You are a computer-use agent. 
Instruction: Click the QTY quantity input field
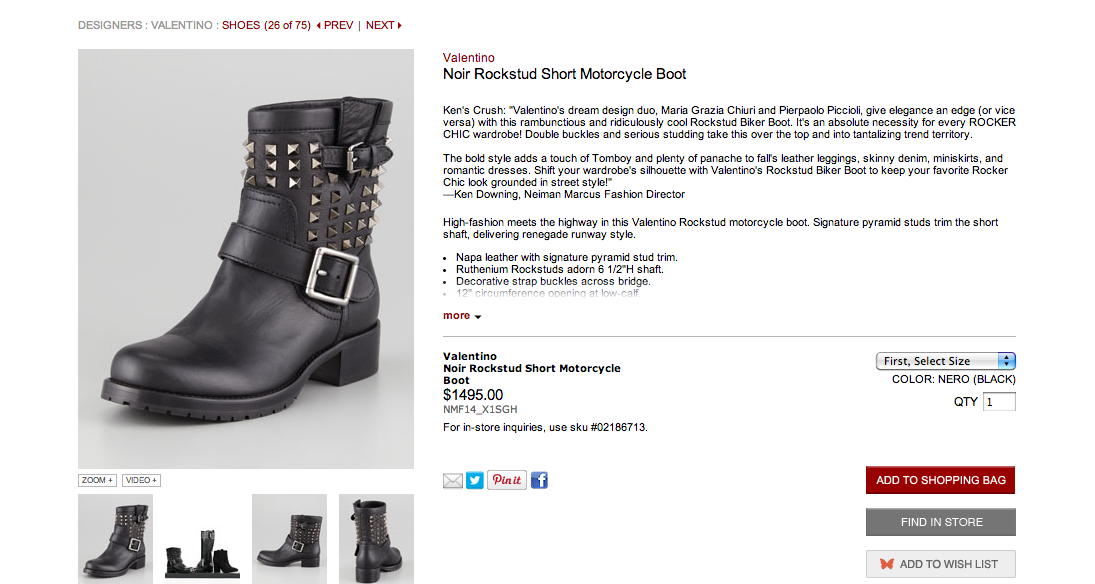pos(999,402)
